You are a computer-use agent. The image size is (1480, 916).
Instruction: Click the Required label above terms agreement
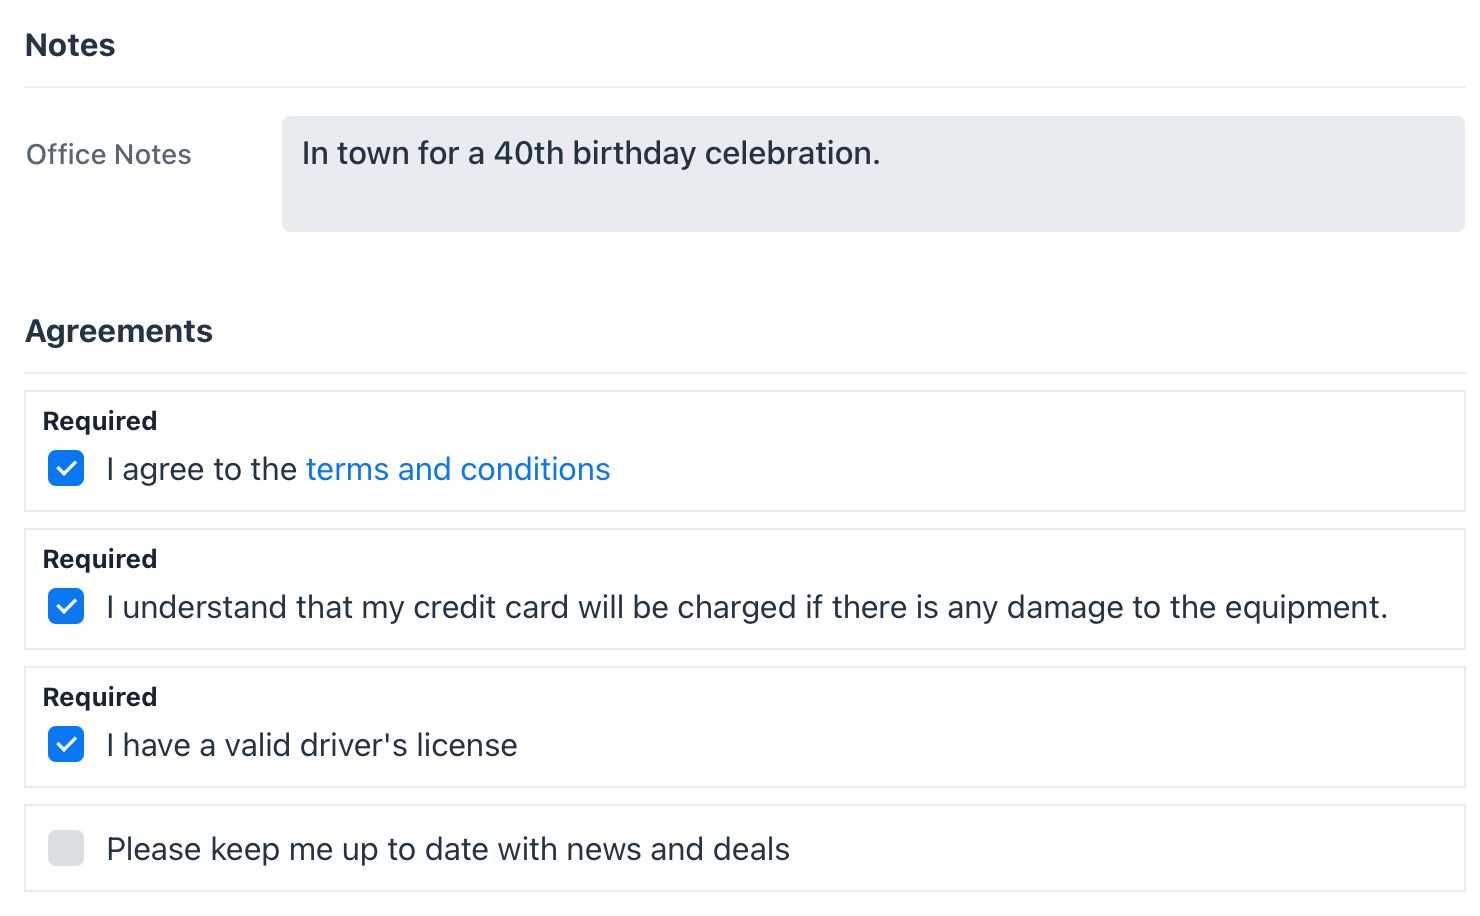coord(100,421)
